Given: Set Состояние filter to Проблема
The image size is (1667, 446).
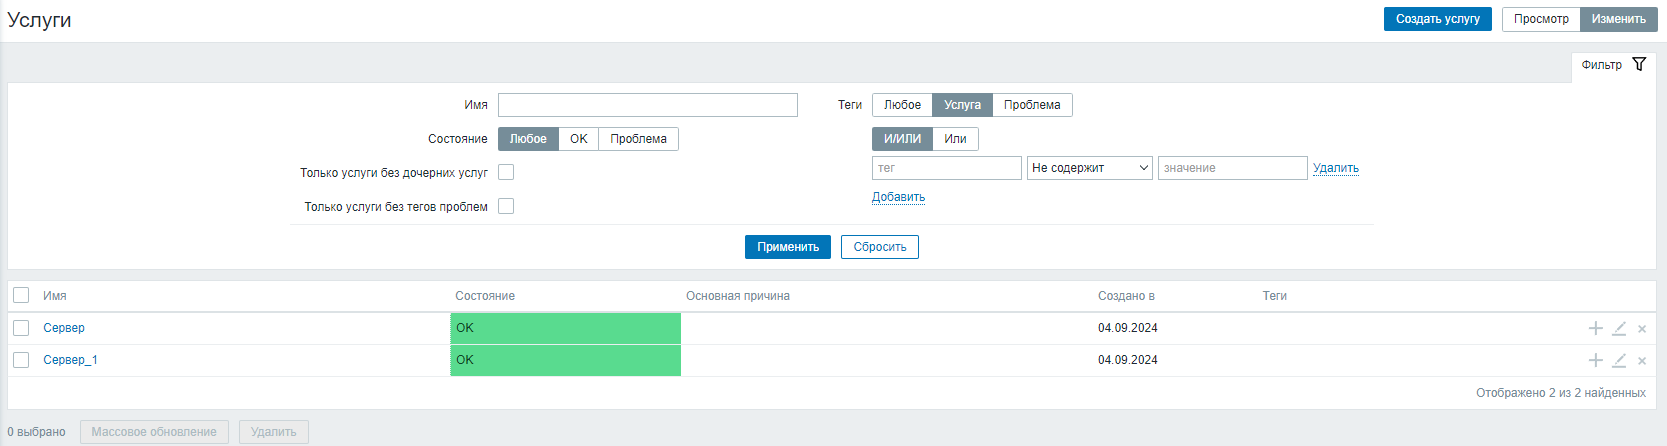Looking at the screenshot, I should 638,139.
